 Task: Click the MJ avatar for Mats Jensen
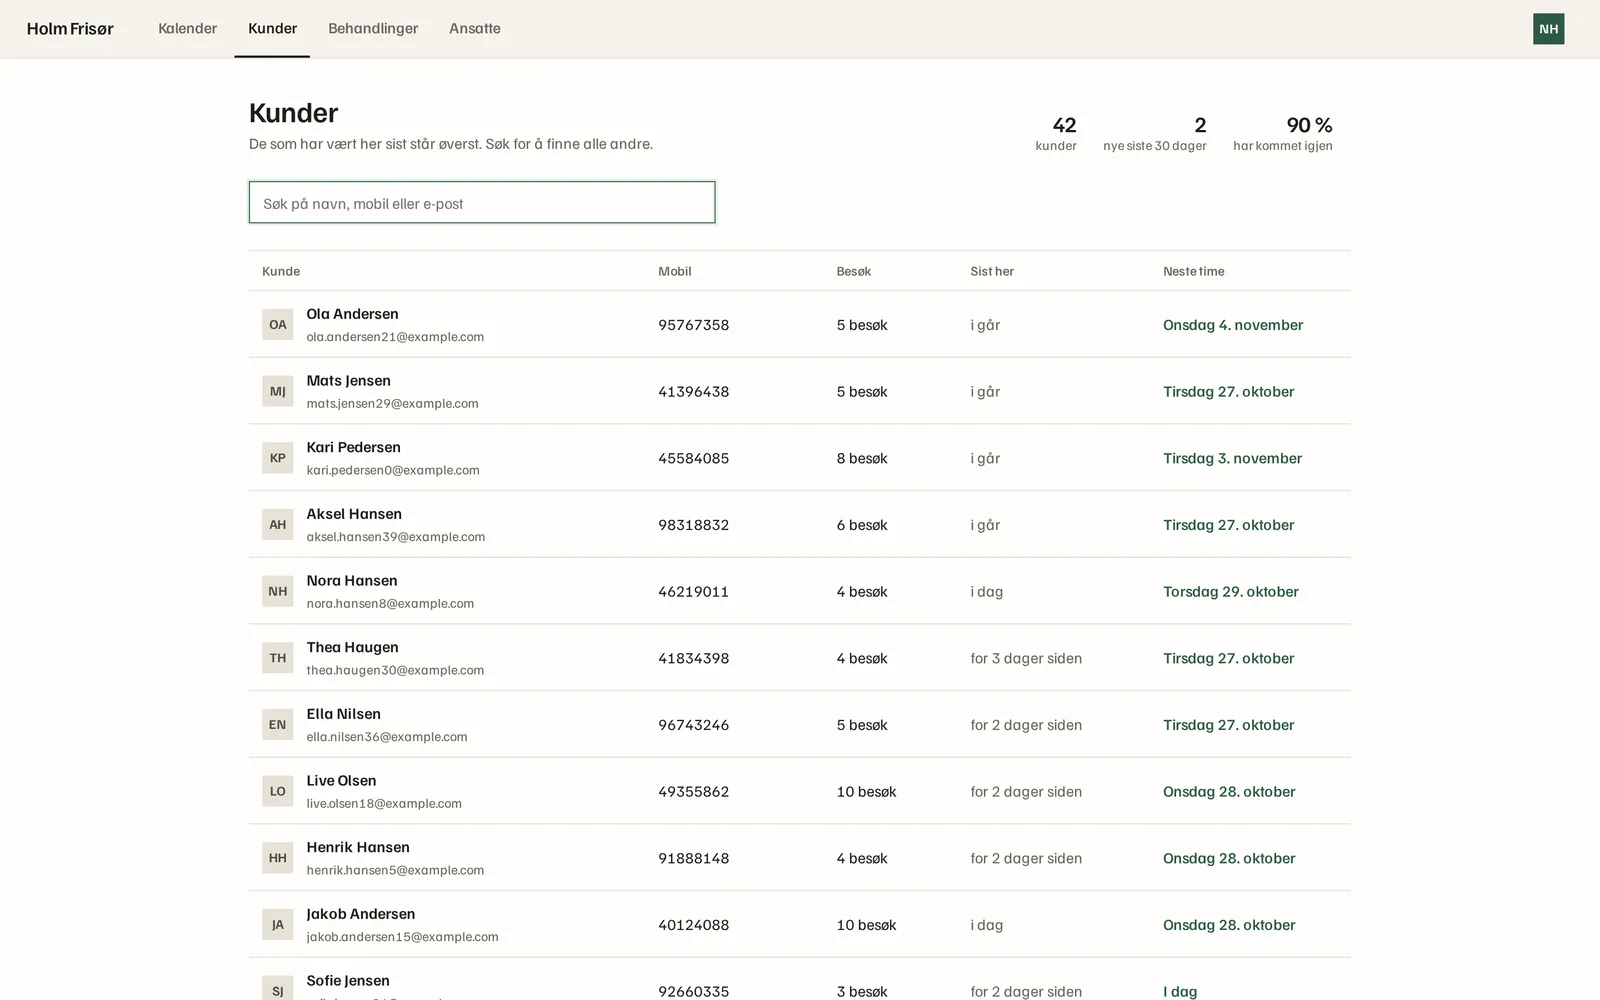pos(278,391)
